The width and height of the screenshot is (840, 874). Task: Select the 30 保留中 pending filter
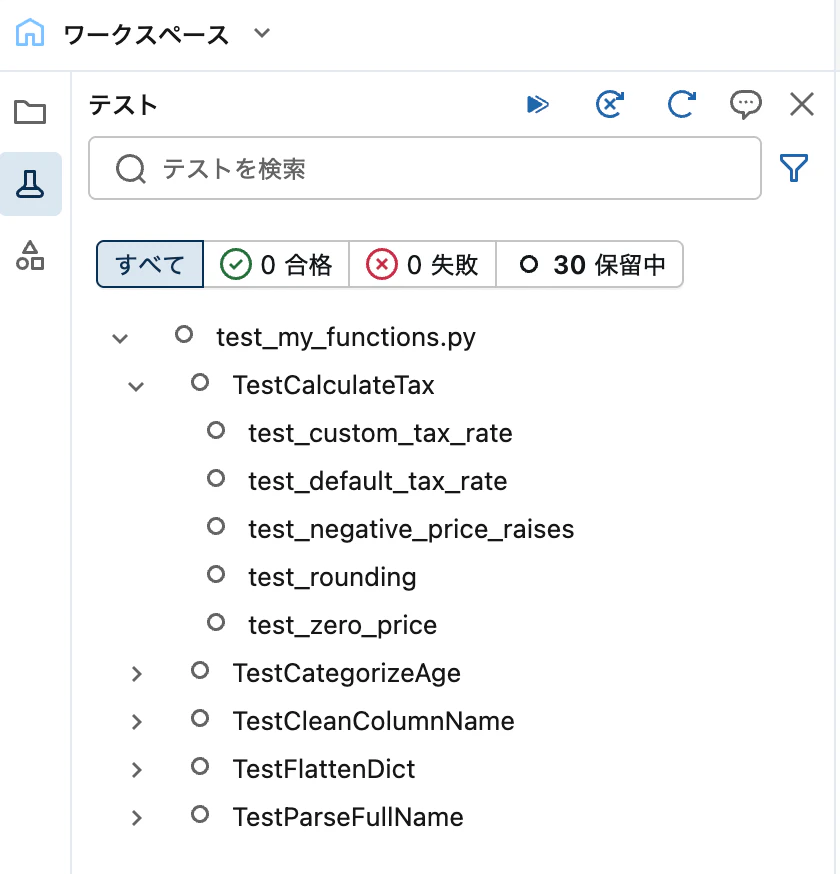coord(590,264)
